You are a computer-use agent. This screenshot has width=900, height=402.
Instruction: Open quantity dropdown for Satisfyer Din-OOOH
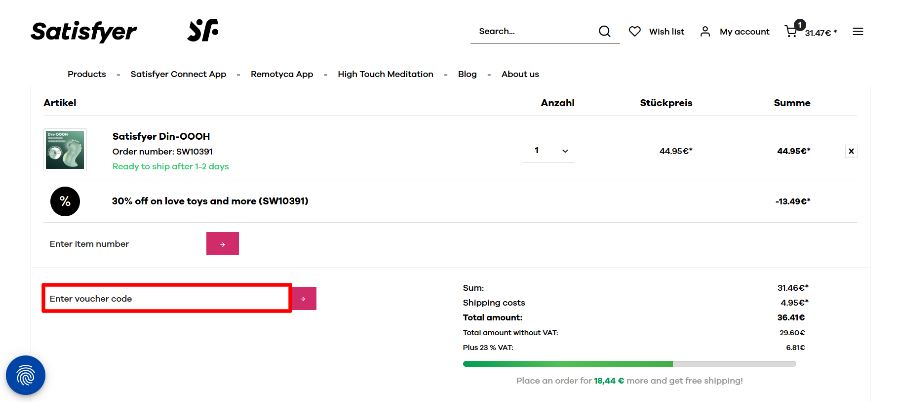tap(549, 150)
